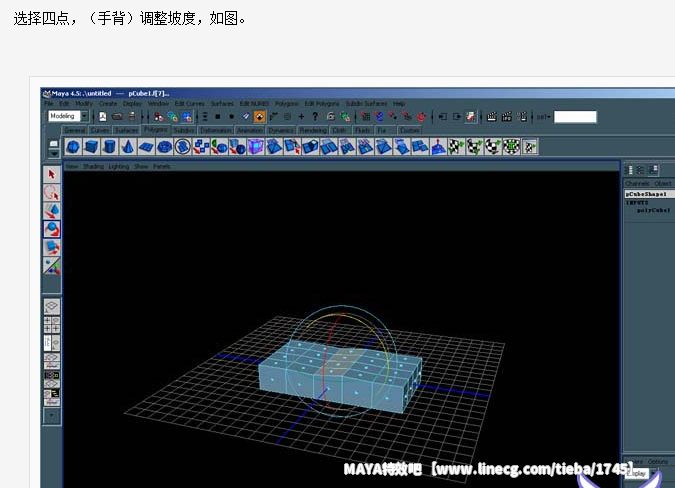675x488 pixels.
Task: Toggle the square selection mask button
Action: click(218, 117)
